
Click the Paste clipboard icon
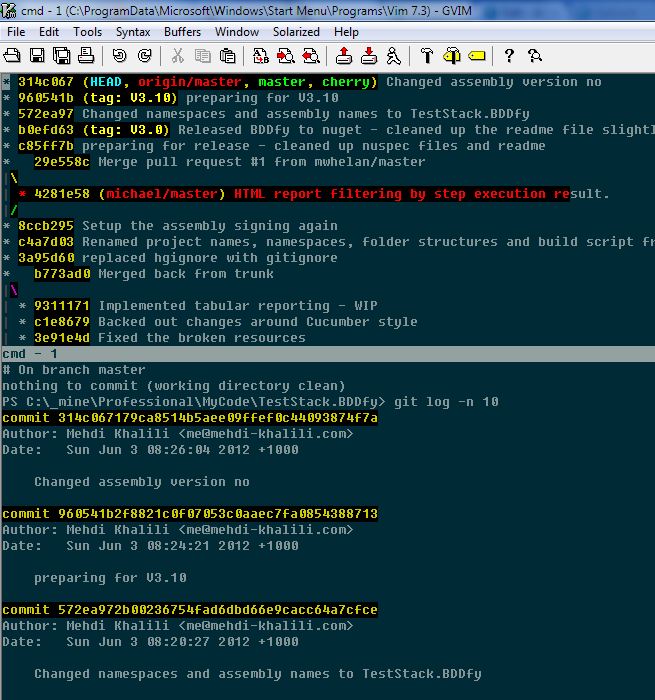(x=228, y=56)
